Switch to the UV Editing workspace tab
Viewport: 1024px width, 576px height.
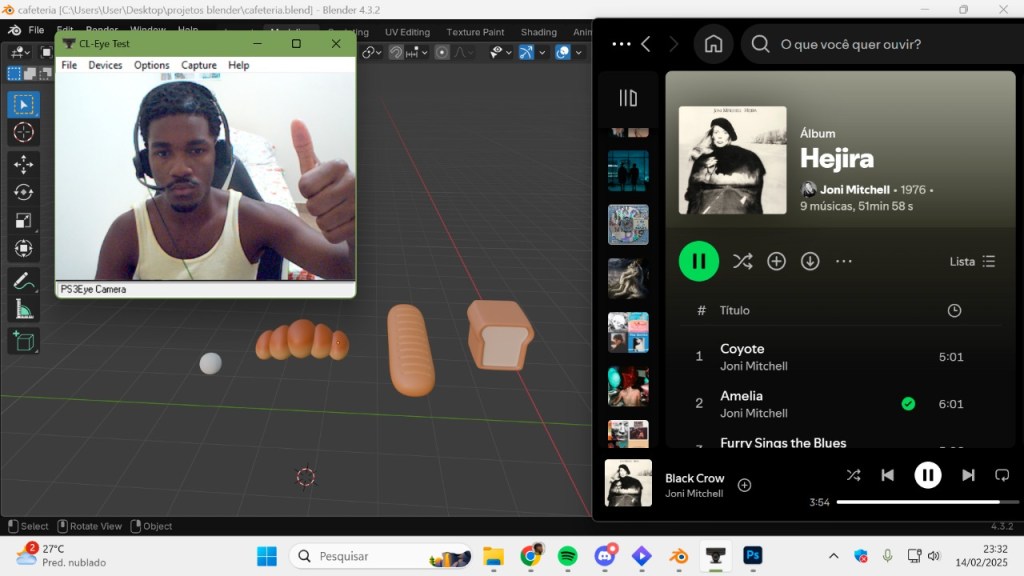[x=407, y=32]
